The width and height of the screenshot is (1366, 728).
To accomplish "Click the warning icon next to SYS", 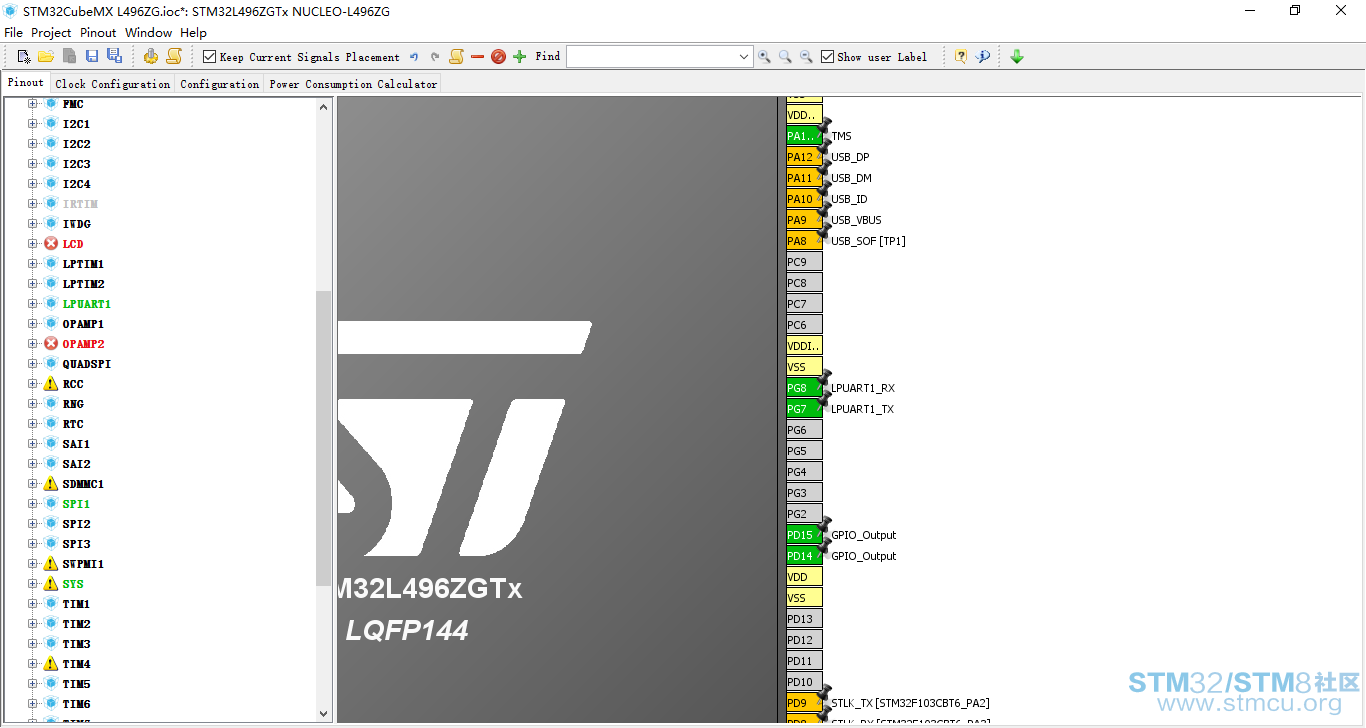I will (51, 584).
